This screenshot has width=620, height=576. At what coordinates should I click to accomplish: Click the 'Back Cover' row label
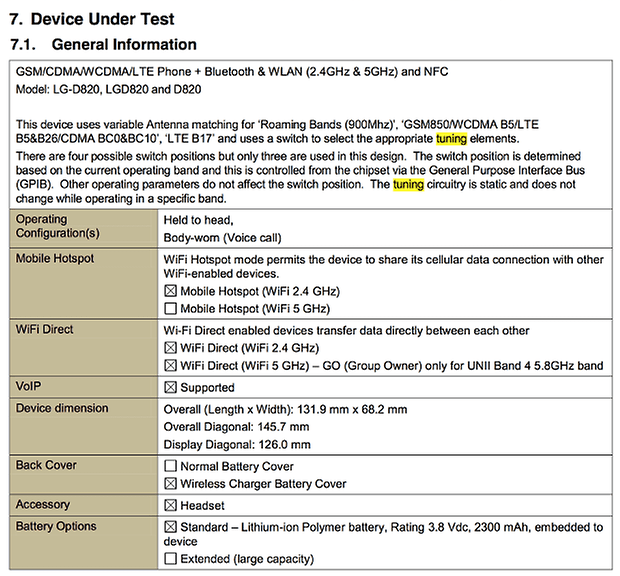[x=46, y=465]
